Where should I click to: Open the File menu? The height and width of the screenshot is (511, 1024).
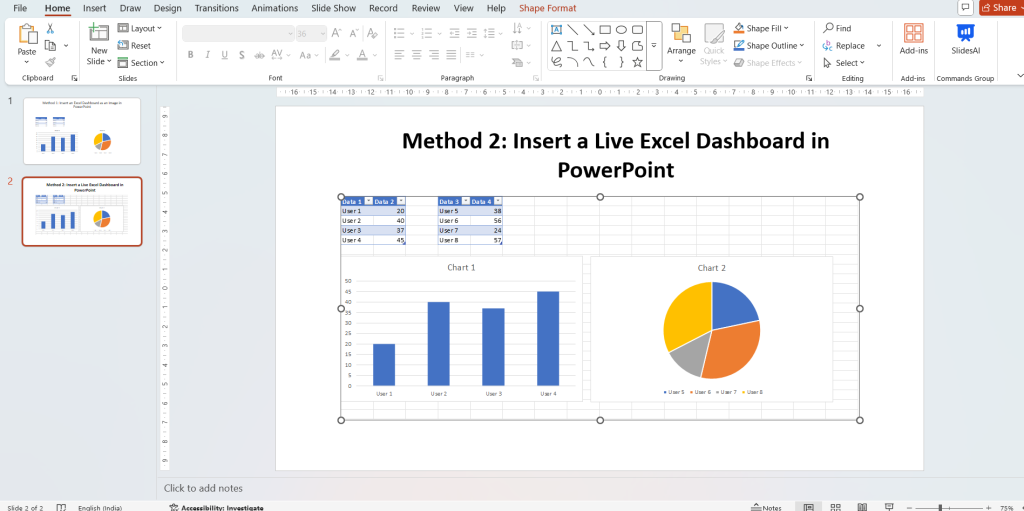click(20, 8)
